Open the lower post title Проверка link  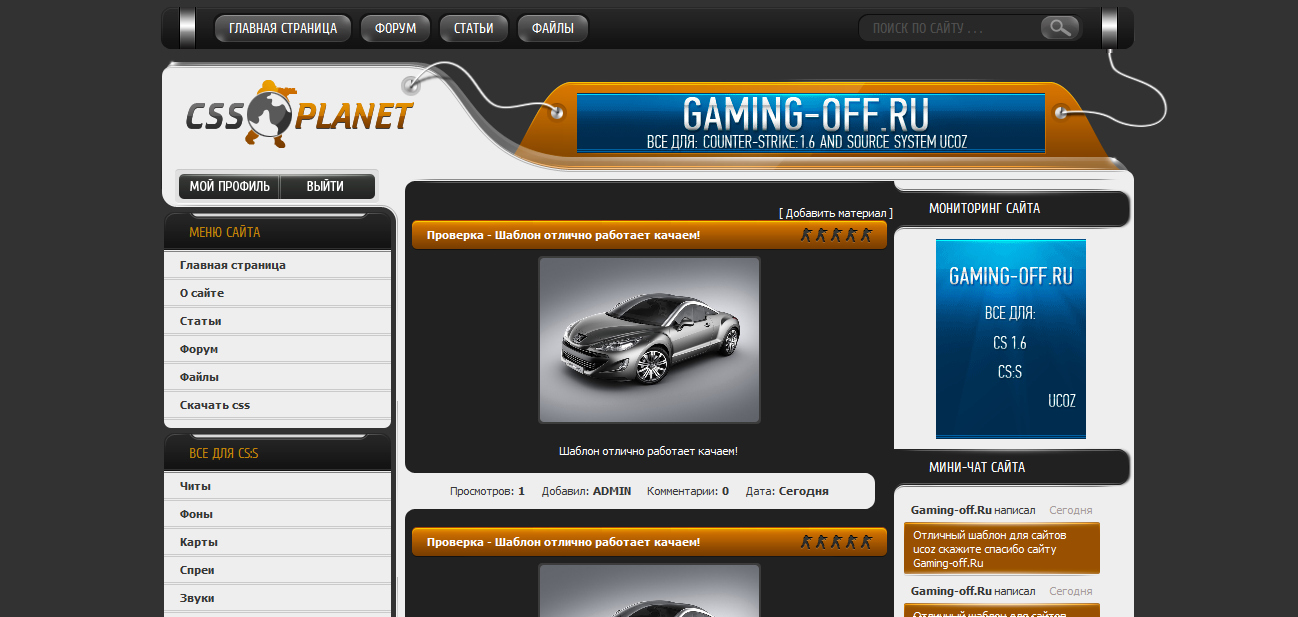pyautogui.click(x=563, y=542)
